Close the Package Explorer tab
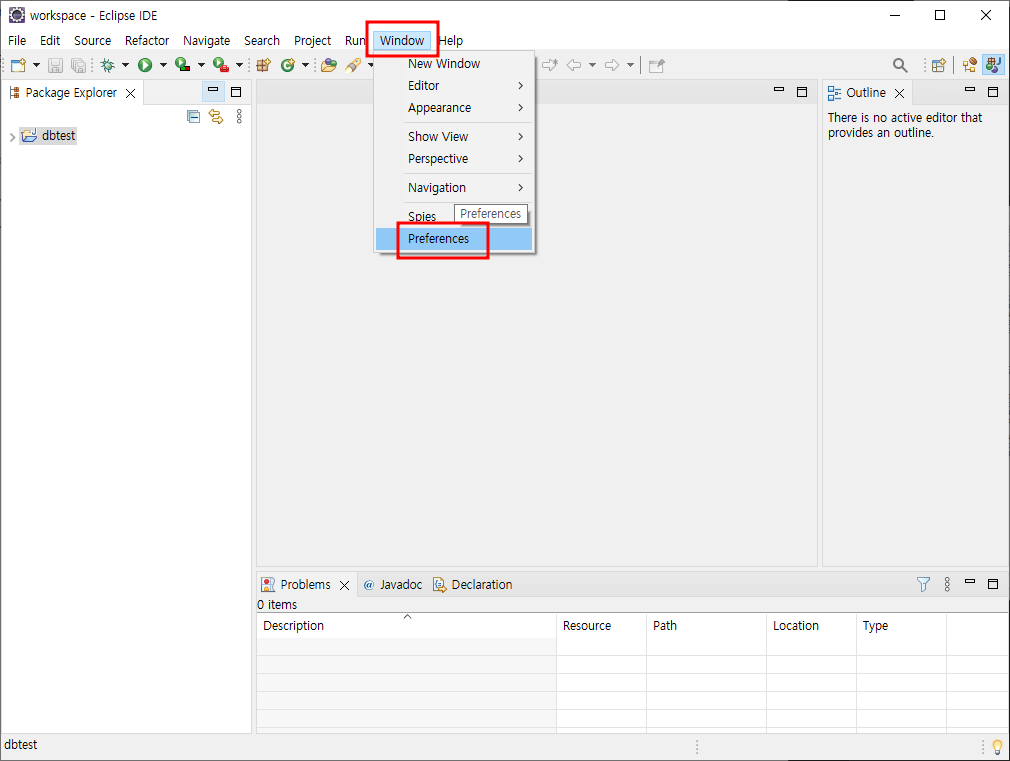Screen dimensions: 1010x761 point(130,93)
